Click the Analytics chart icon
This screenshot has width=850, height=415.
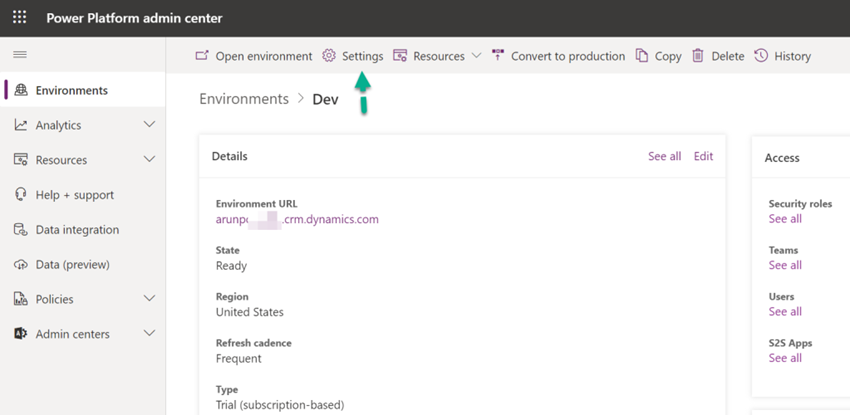pyautogui.click(x=21, y=125)
